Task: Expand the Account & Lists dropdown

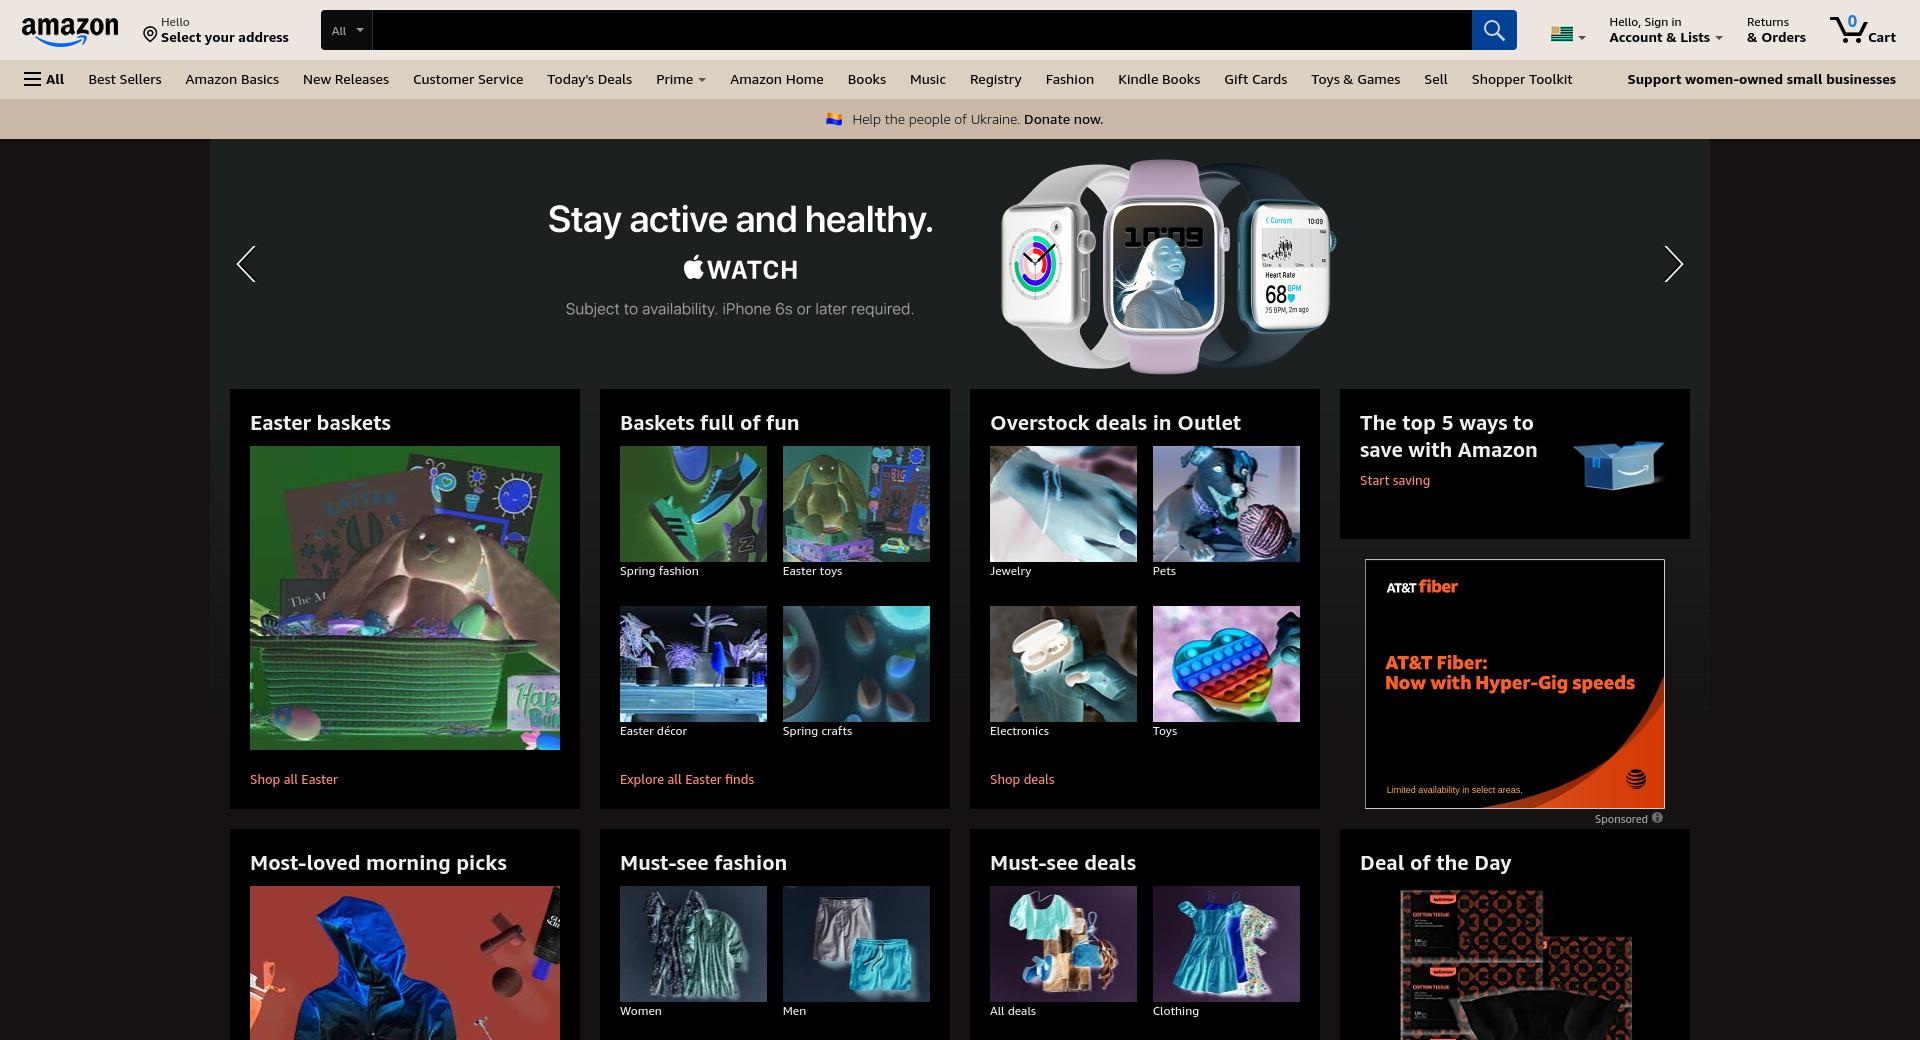Action: 1665,30
